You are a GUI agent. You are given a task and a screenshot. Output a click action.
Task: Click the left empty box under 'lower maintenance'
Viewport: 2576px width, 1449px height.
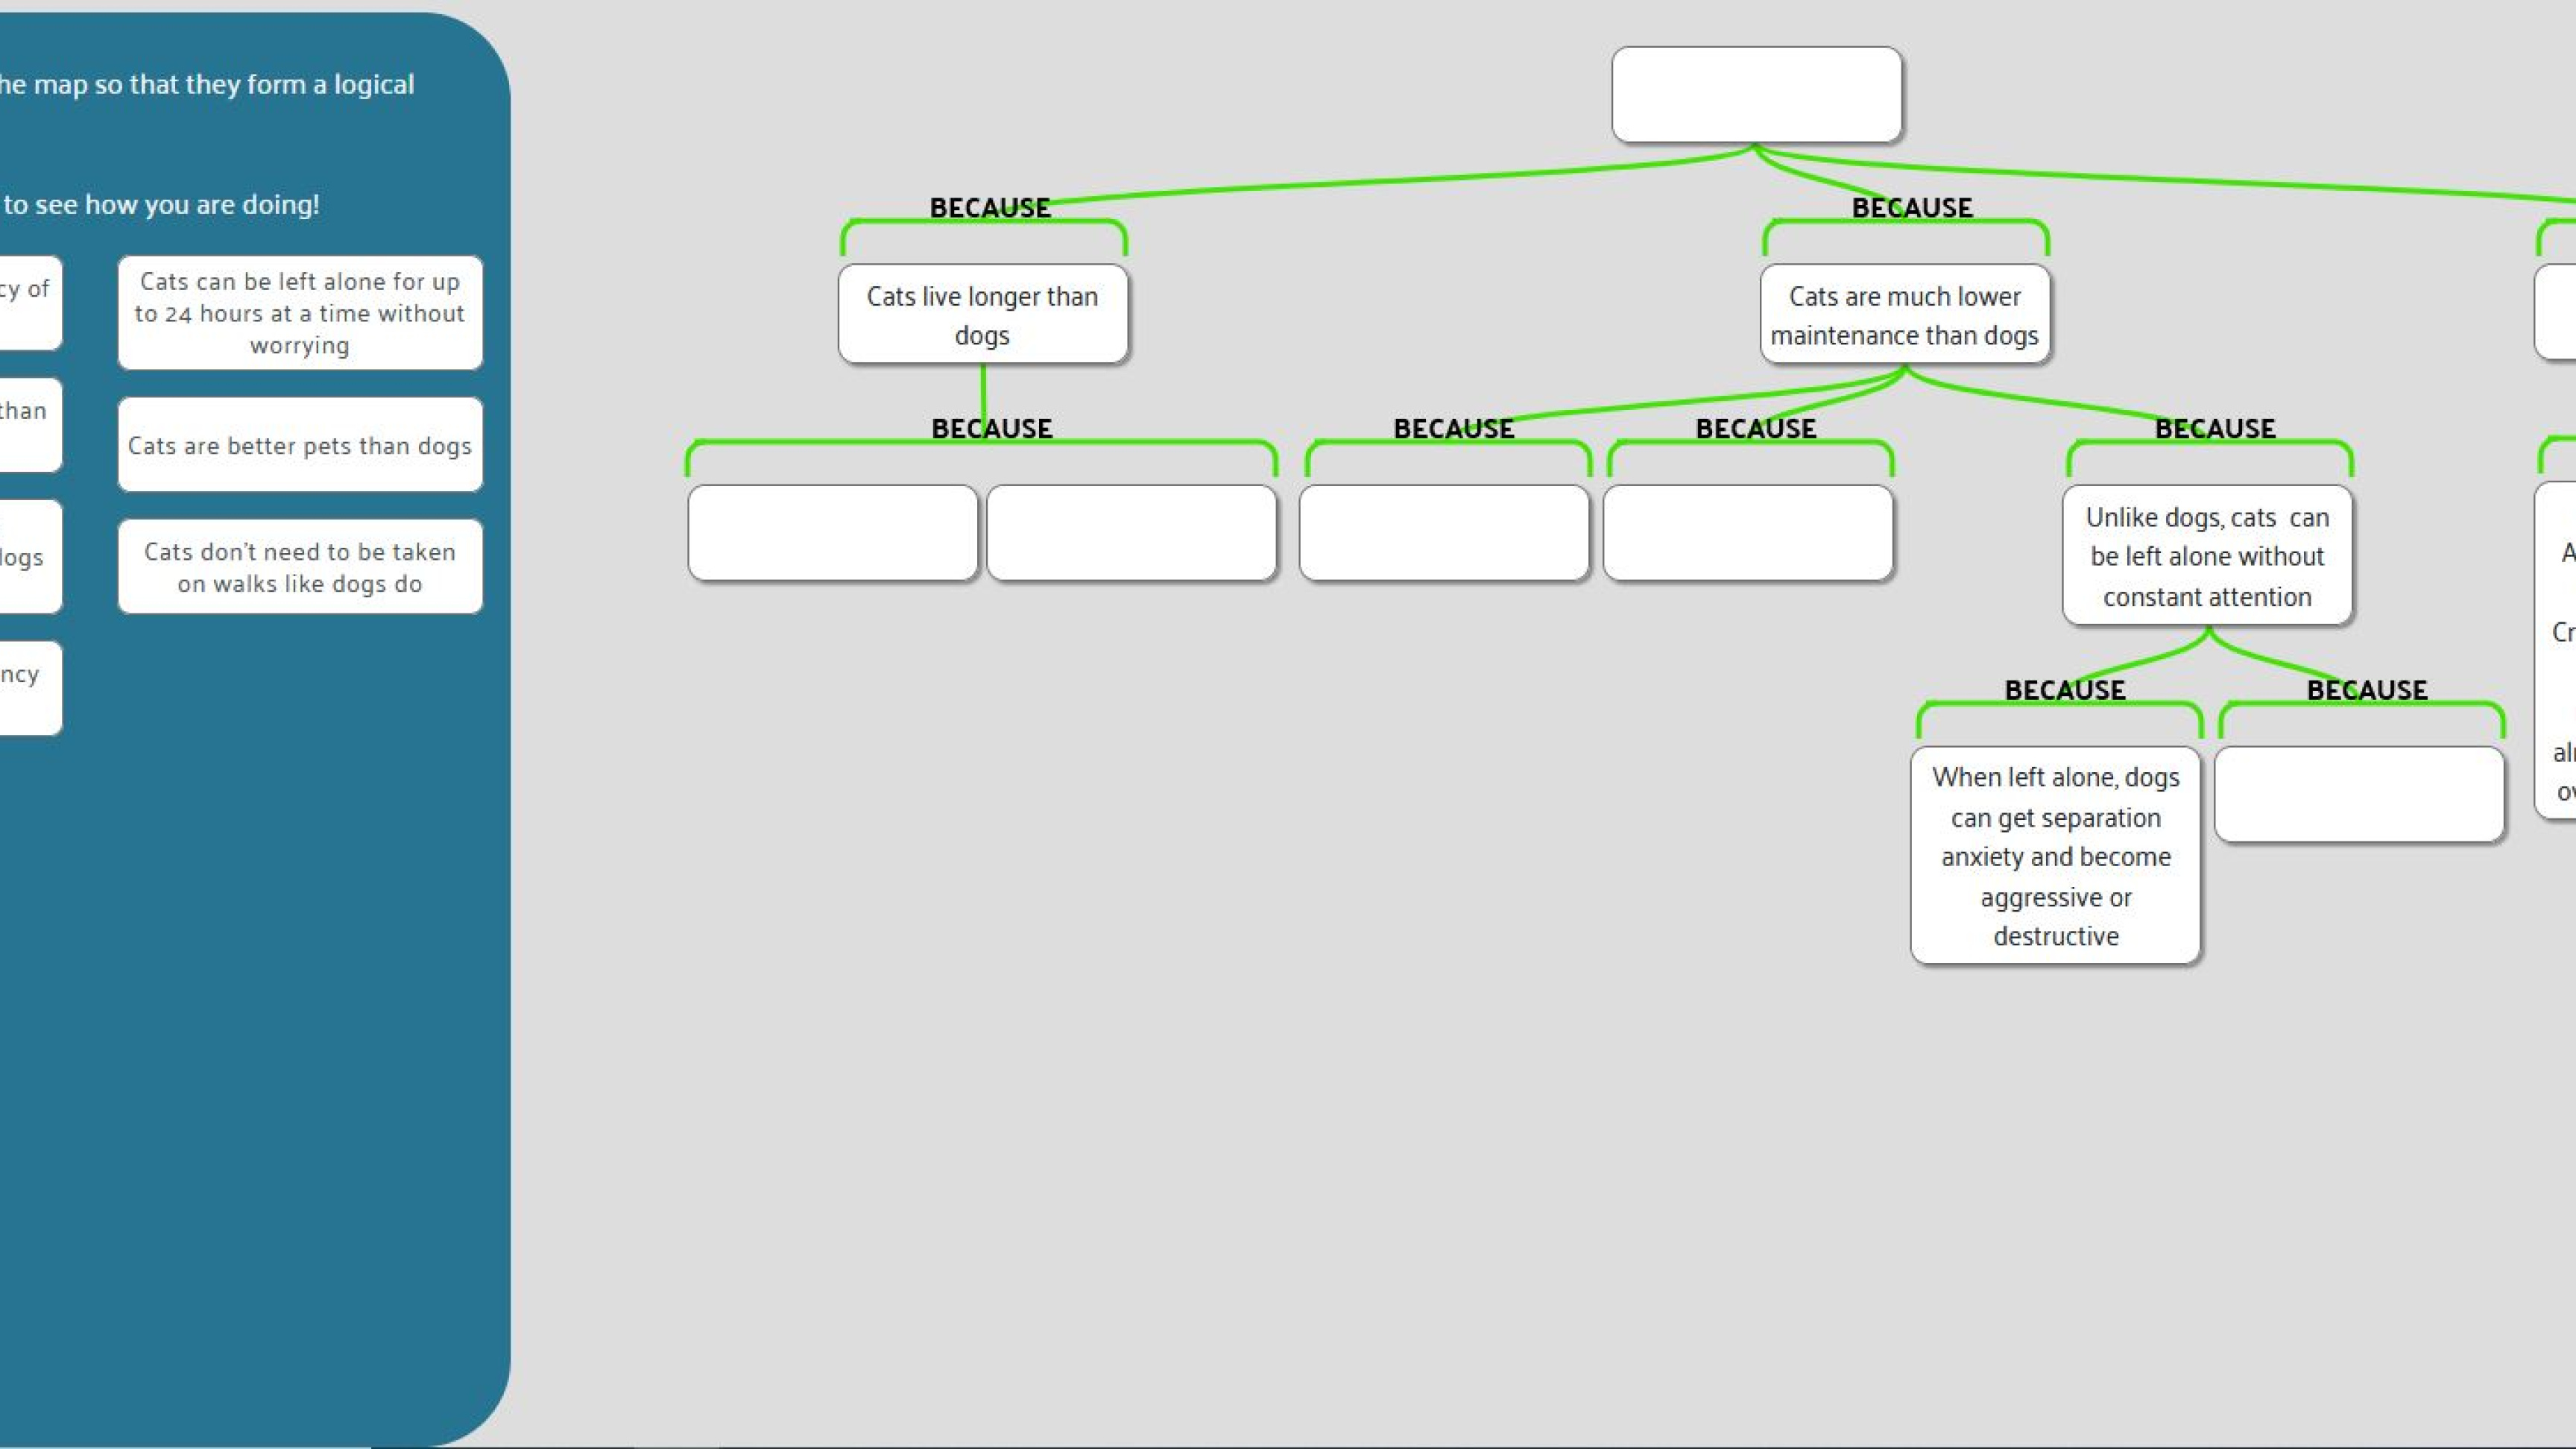[x=1443, y=533]
